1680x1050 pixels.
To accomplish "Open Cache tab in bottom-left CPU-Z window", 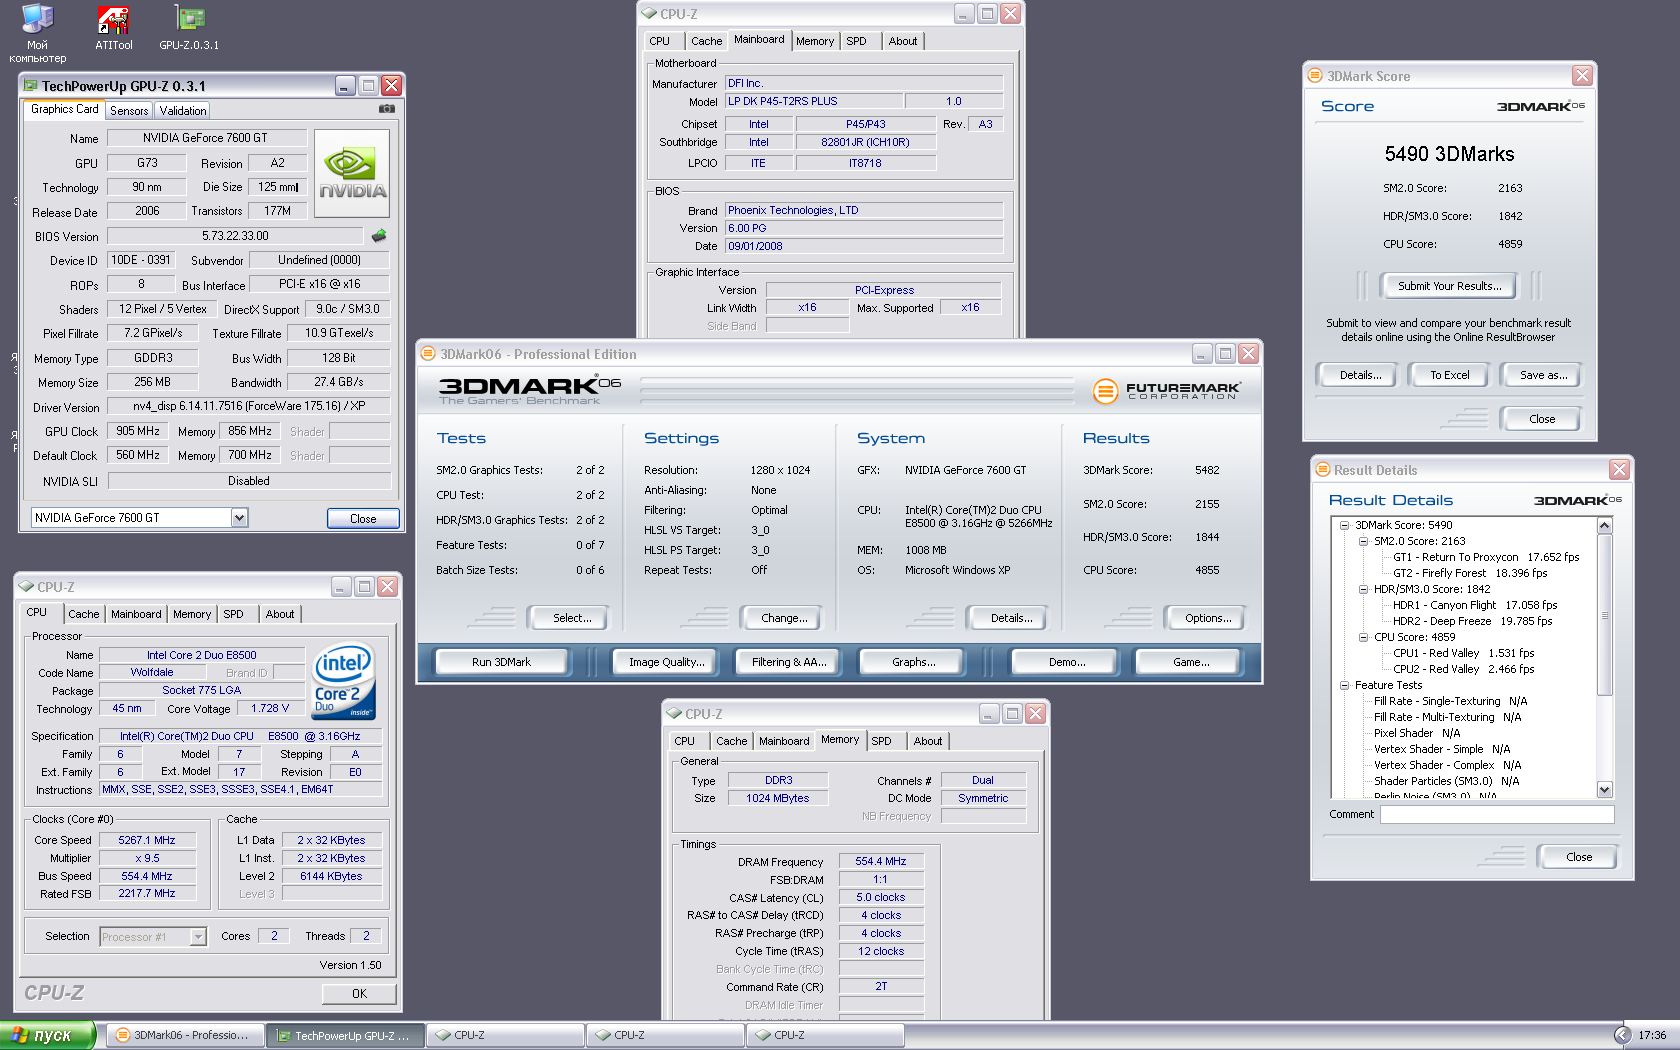I will (83, 614).
